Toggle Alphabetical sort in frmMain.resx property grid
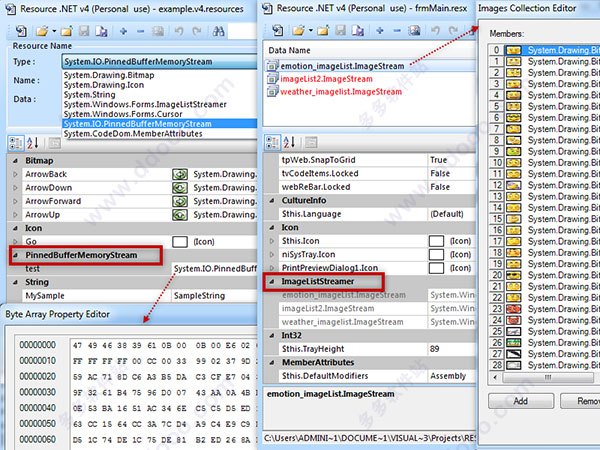The image size is (600, 450). point(289,142)
